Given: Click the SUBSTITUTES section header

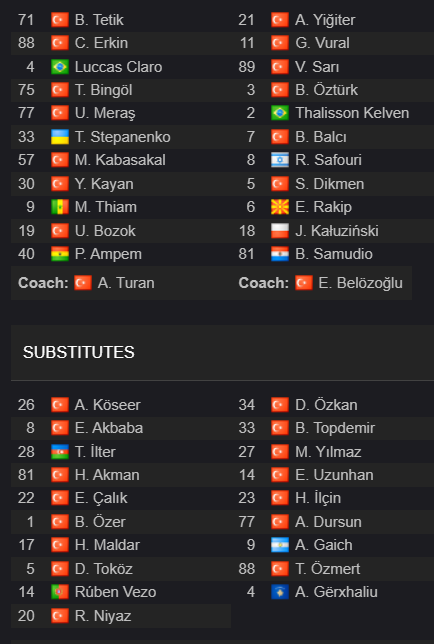Looking at the screenshot, I should click(79, 352).
